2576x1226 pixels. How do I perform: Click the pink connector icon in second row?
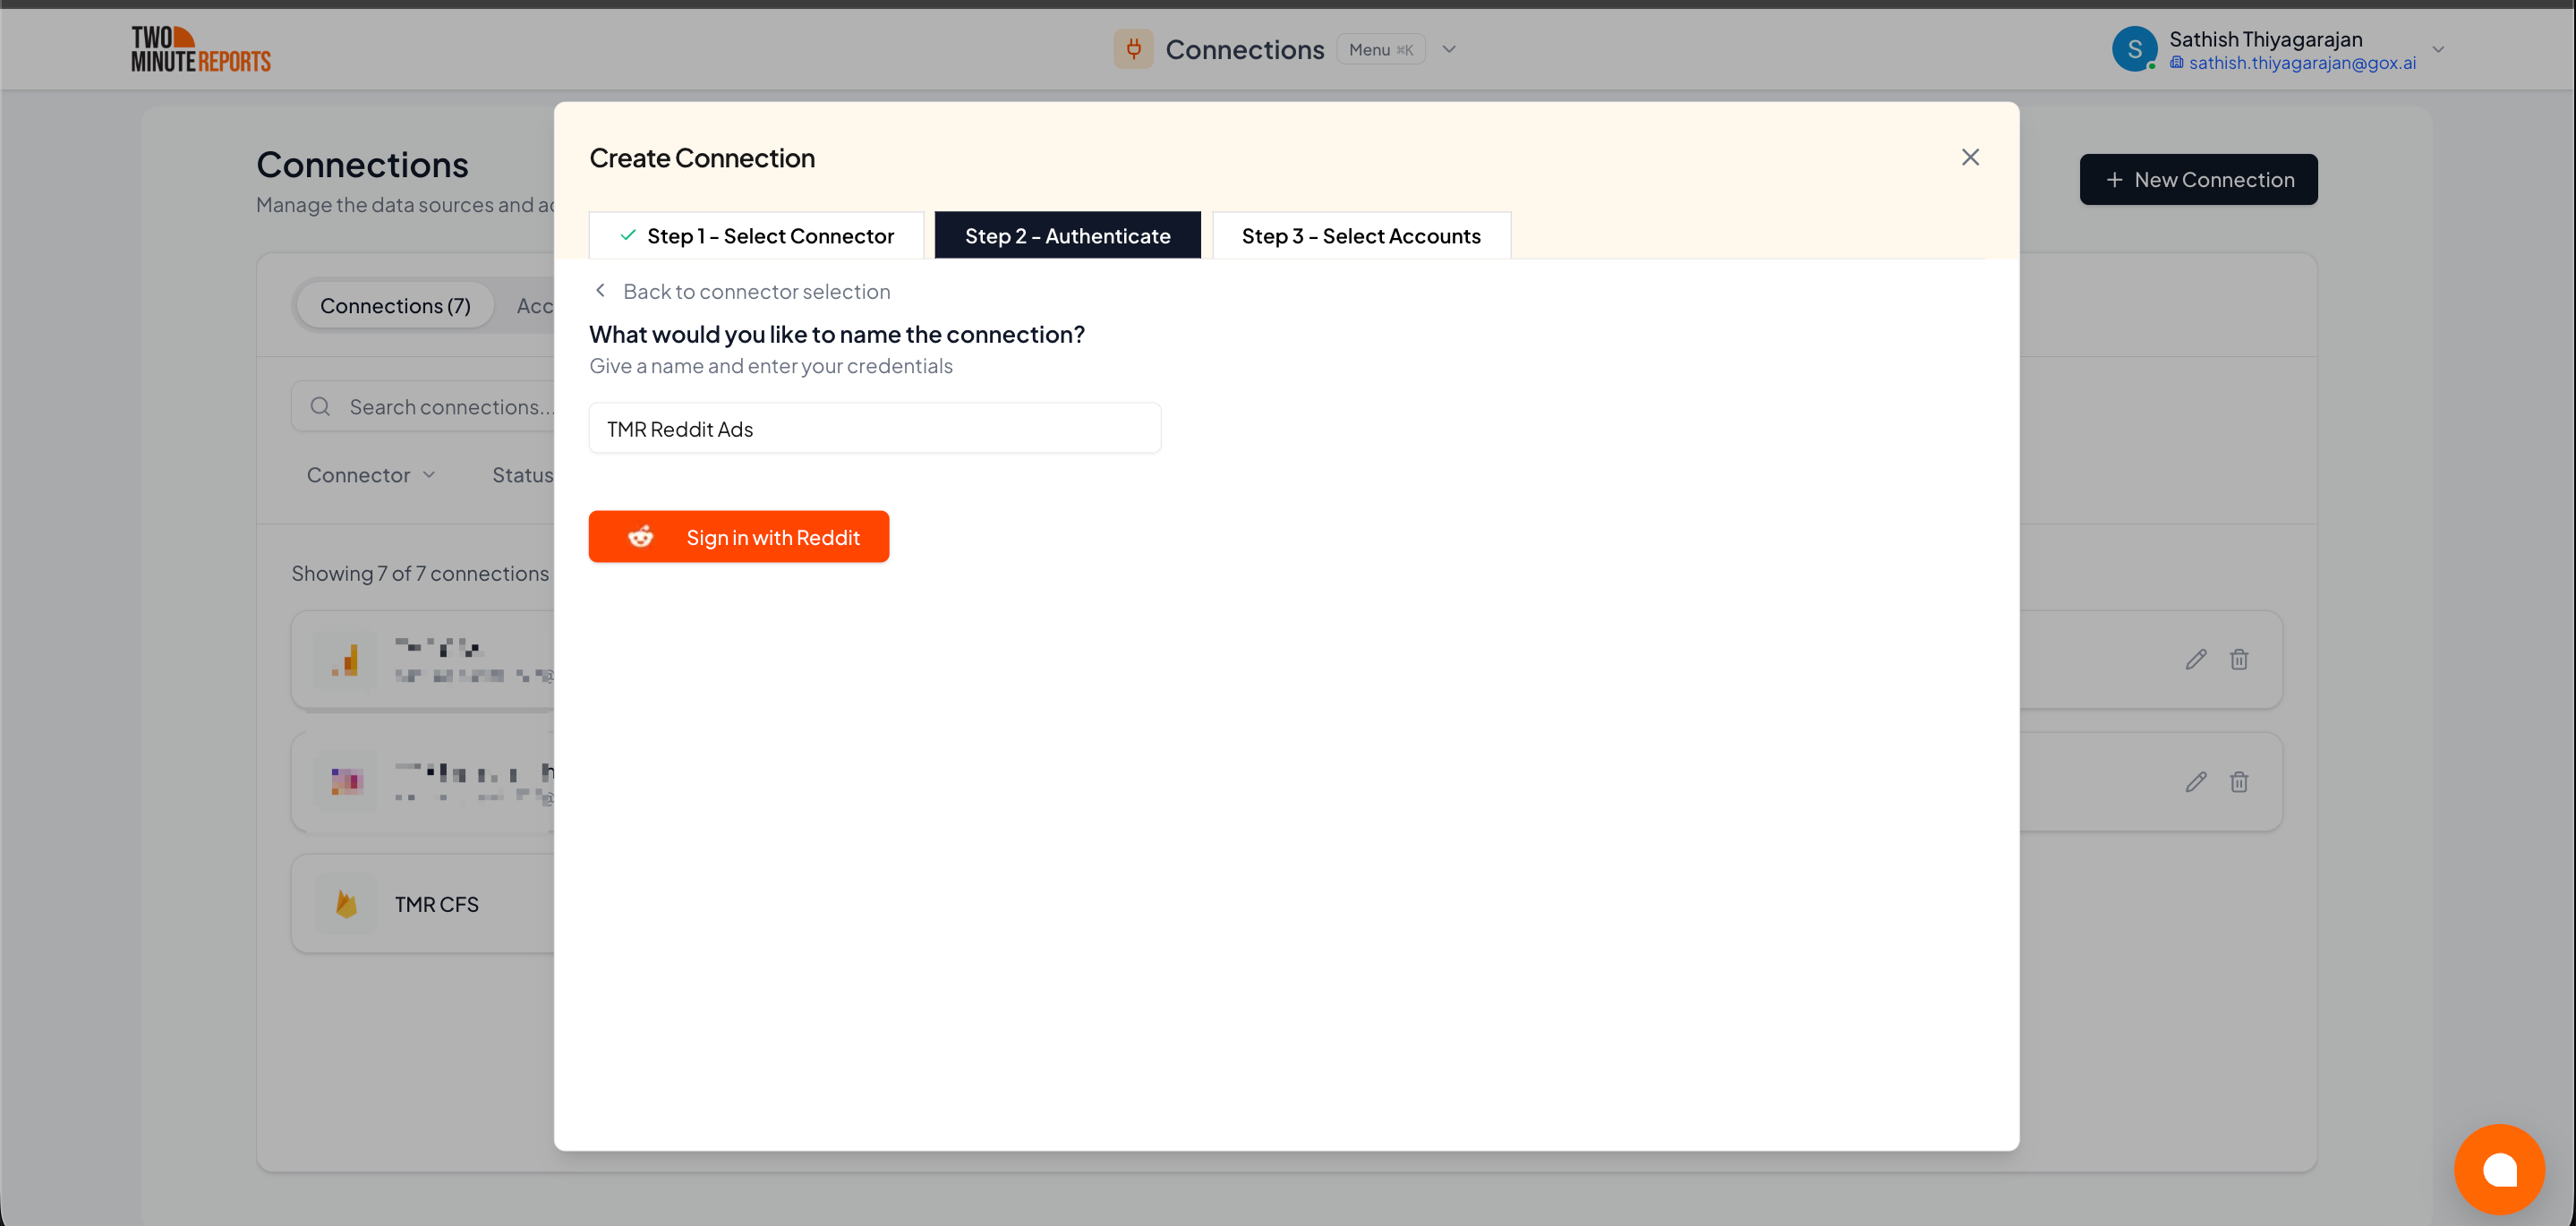(346, 781)
